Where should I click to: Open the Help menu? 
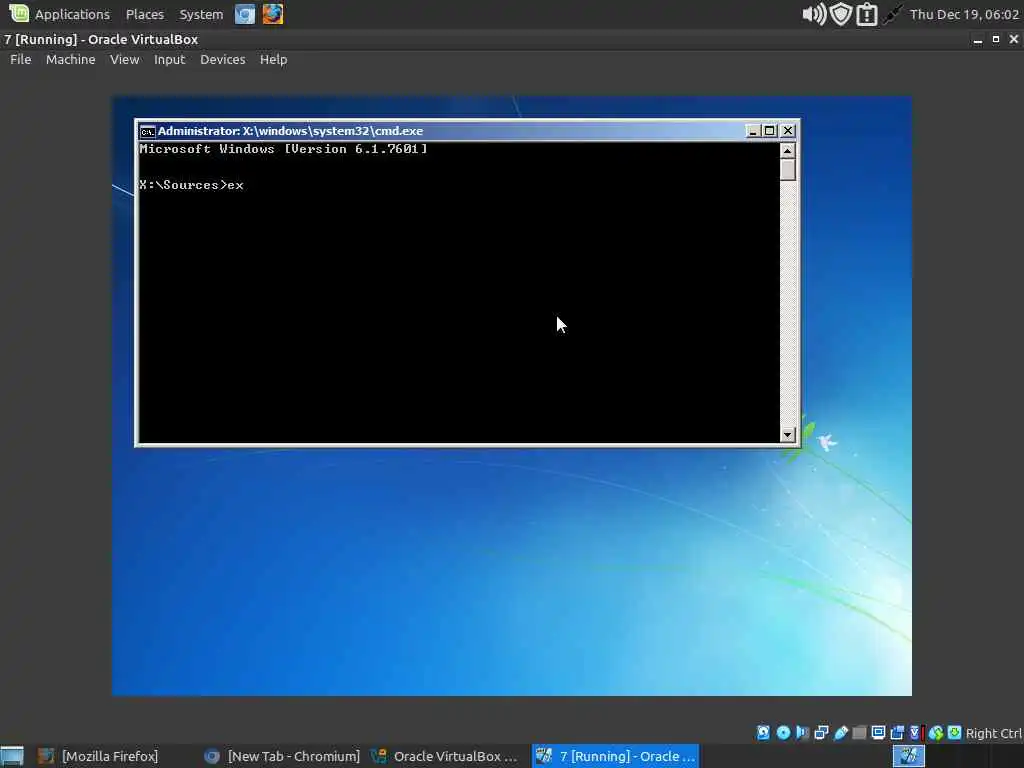(x=273, y=59)
